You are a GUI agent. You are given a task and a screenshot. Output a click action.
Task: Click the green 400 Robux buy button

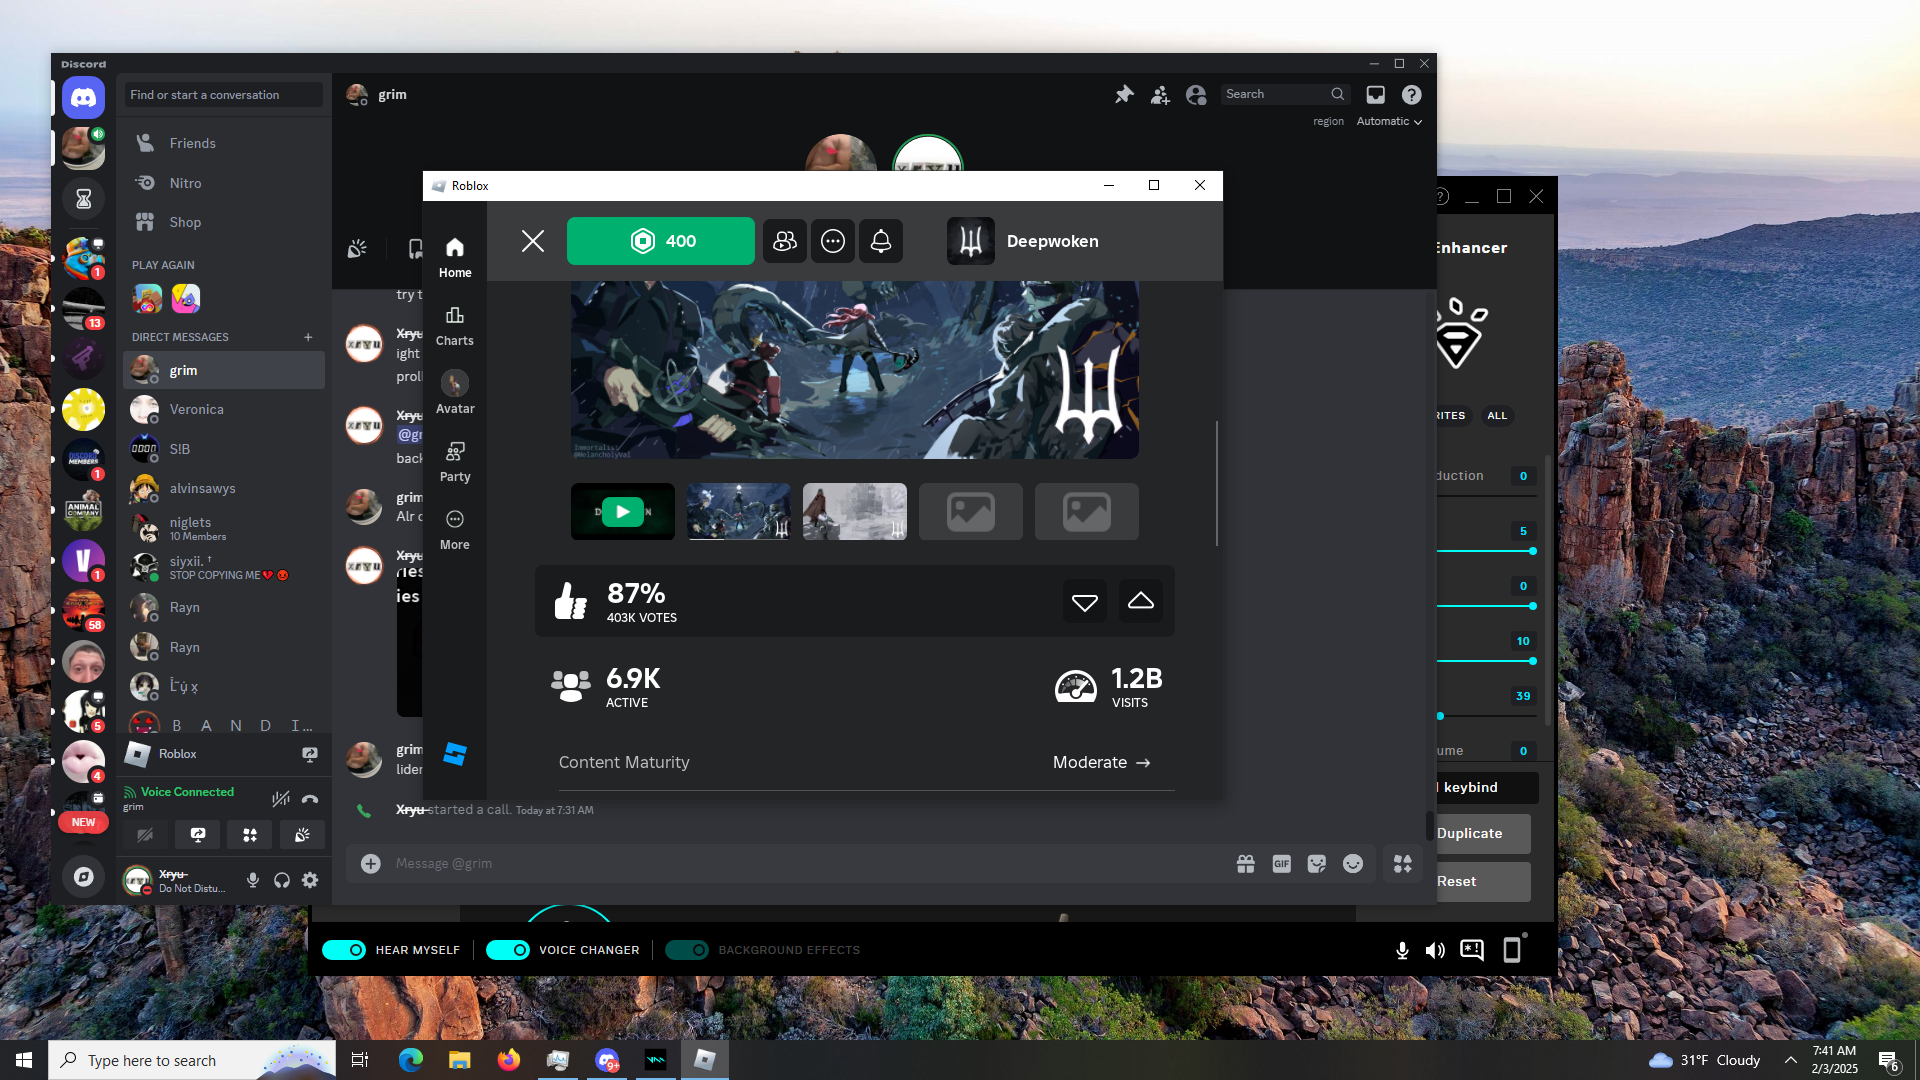point(660,241)
